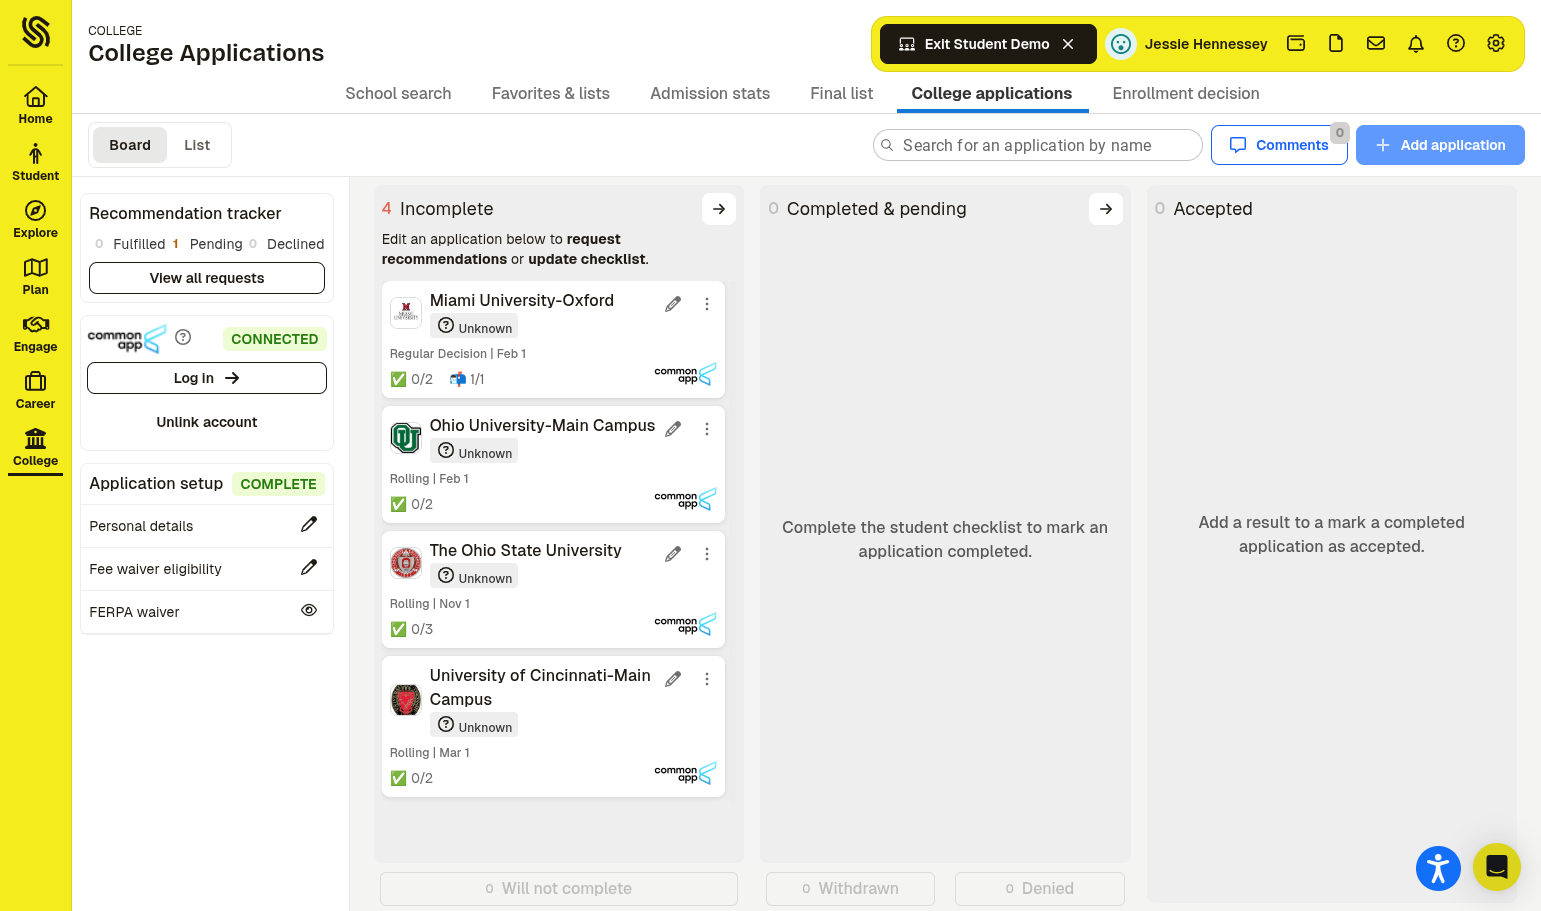Click the Common App help question icon
Viewport: 1541px width, 911px height.
pos(183,337)
